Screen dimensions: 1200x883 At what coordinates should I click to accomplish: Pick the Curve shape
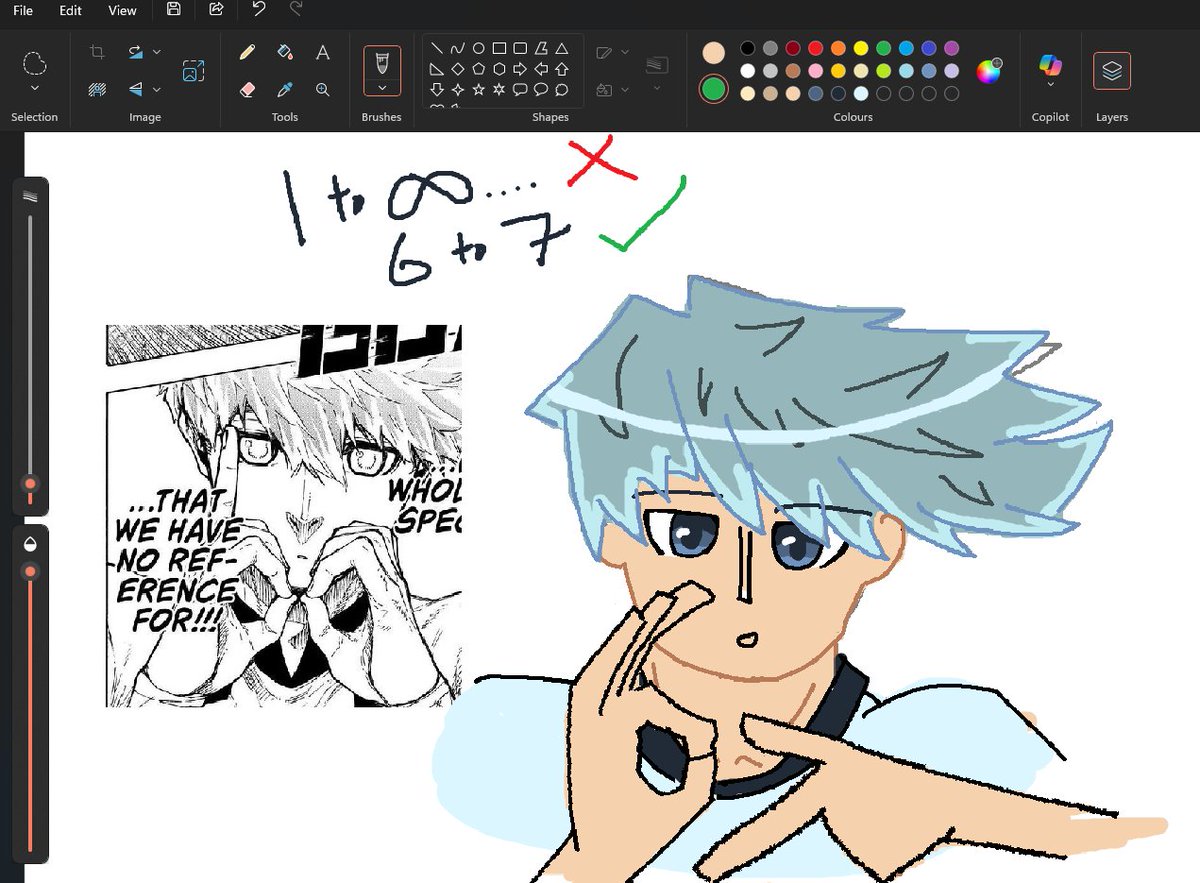[458, 48]
